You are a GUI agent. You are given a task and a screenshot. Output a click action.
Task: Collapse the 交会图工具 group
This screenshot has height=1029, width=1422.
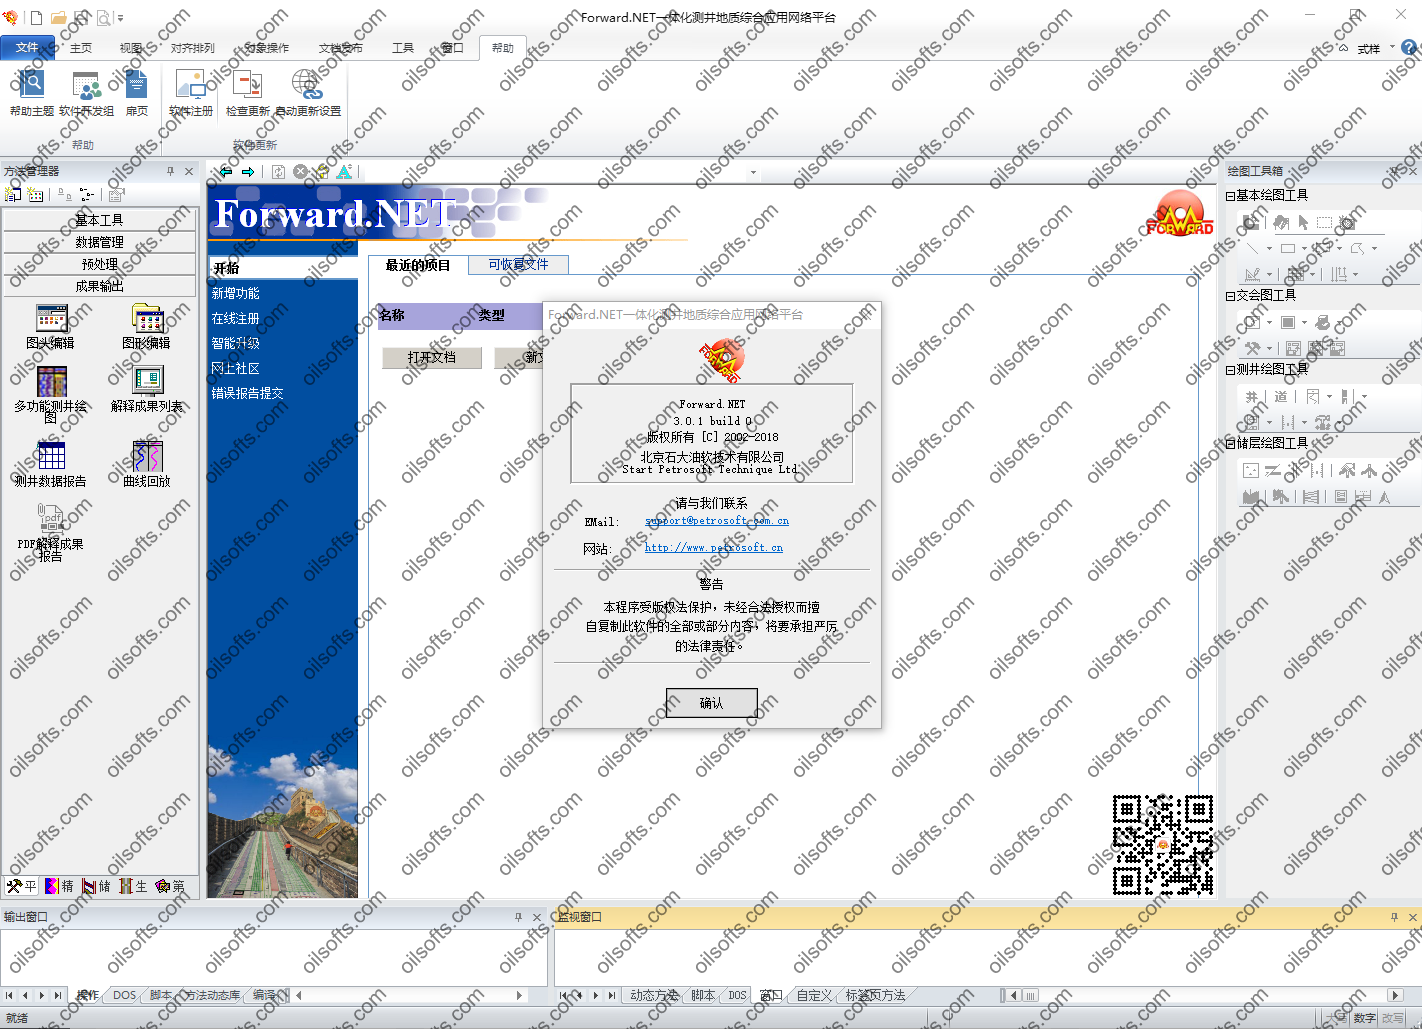tap(1231, 296)
